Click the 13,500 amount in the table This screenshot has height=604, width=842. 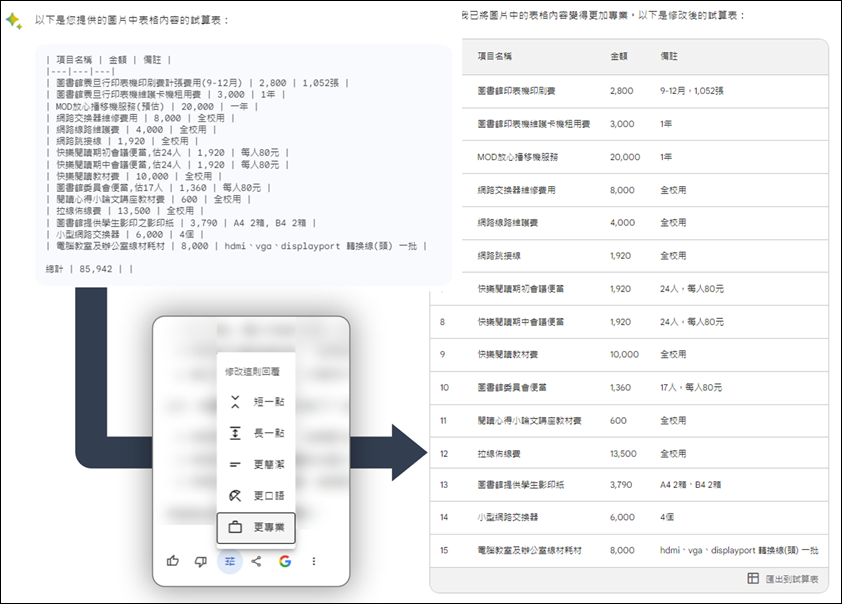click(623, 454)
